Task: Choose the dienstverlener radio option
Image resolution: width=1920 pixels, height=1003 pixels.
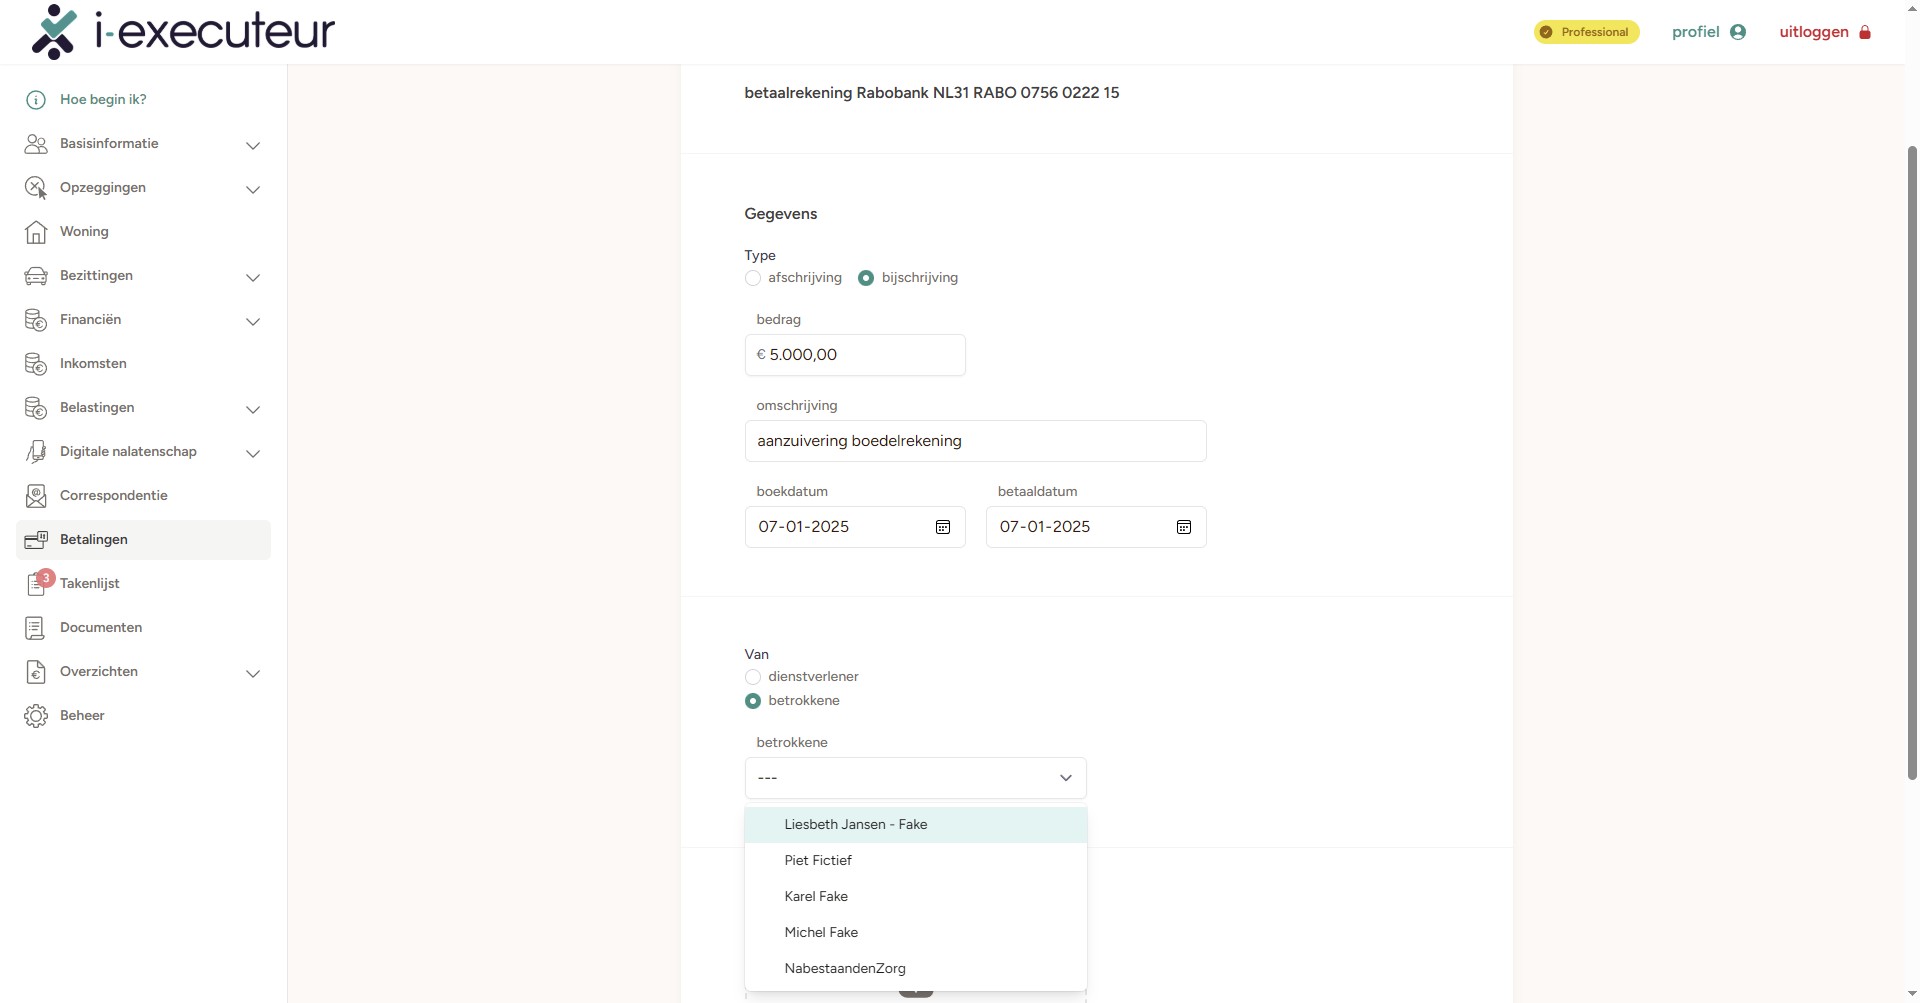Action: [x=753, y=677]
